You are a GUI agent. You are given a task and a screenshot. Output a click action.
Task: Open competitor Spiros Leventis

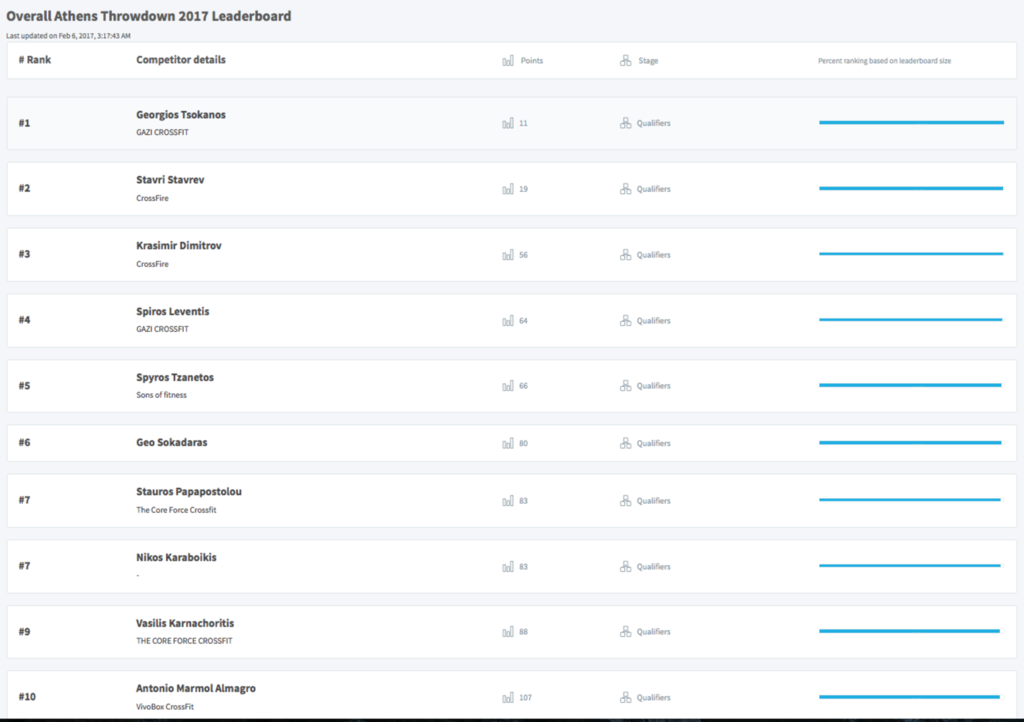click(172, 312)
